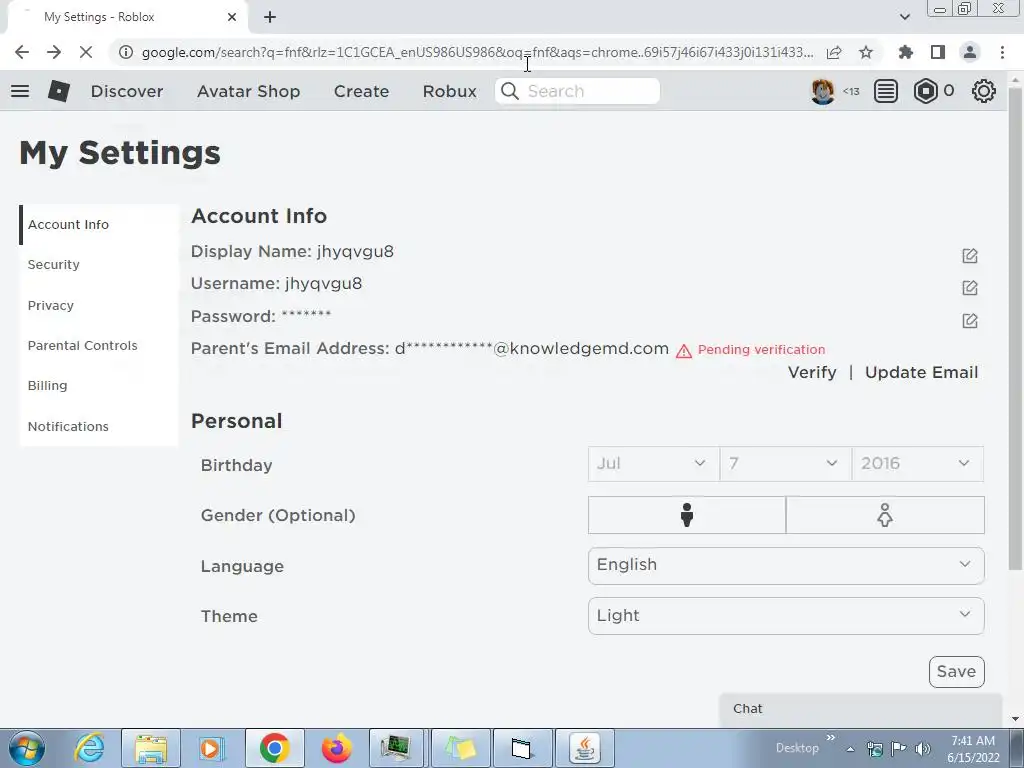
Task: Open the avatar profile icon in the header
Action: [x=822, y=91]
